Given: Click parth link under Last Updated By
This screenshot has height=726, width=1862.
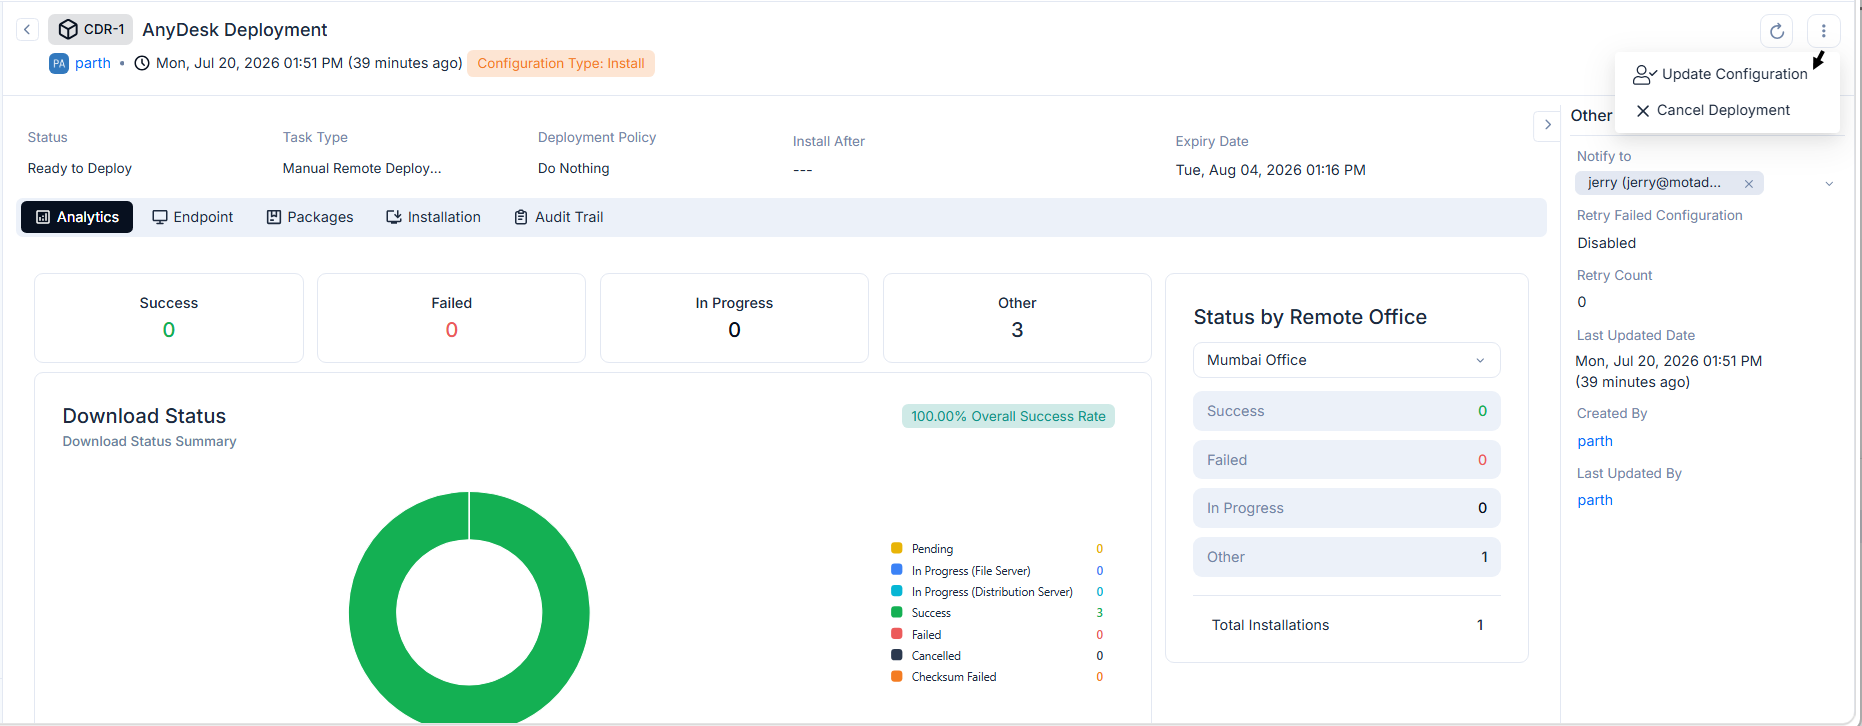Looking at the screenshot, I should point(1595,500).
